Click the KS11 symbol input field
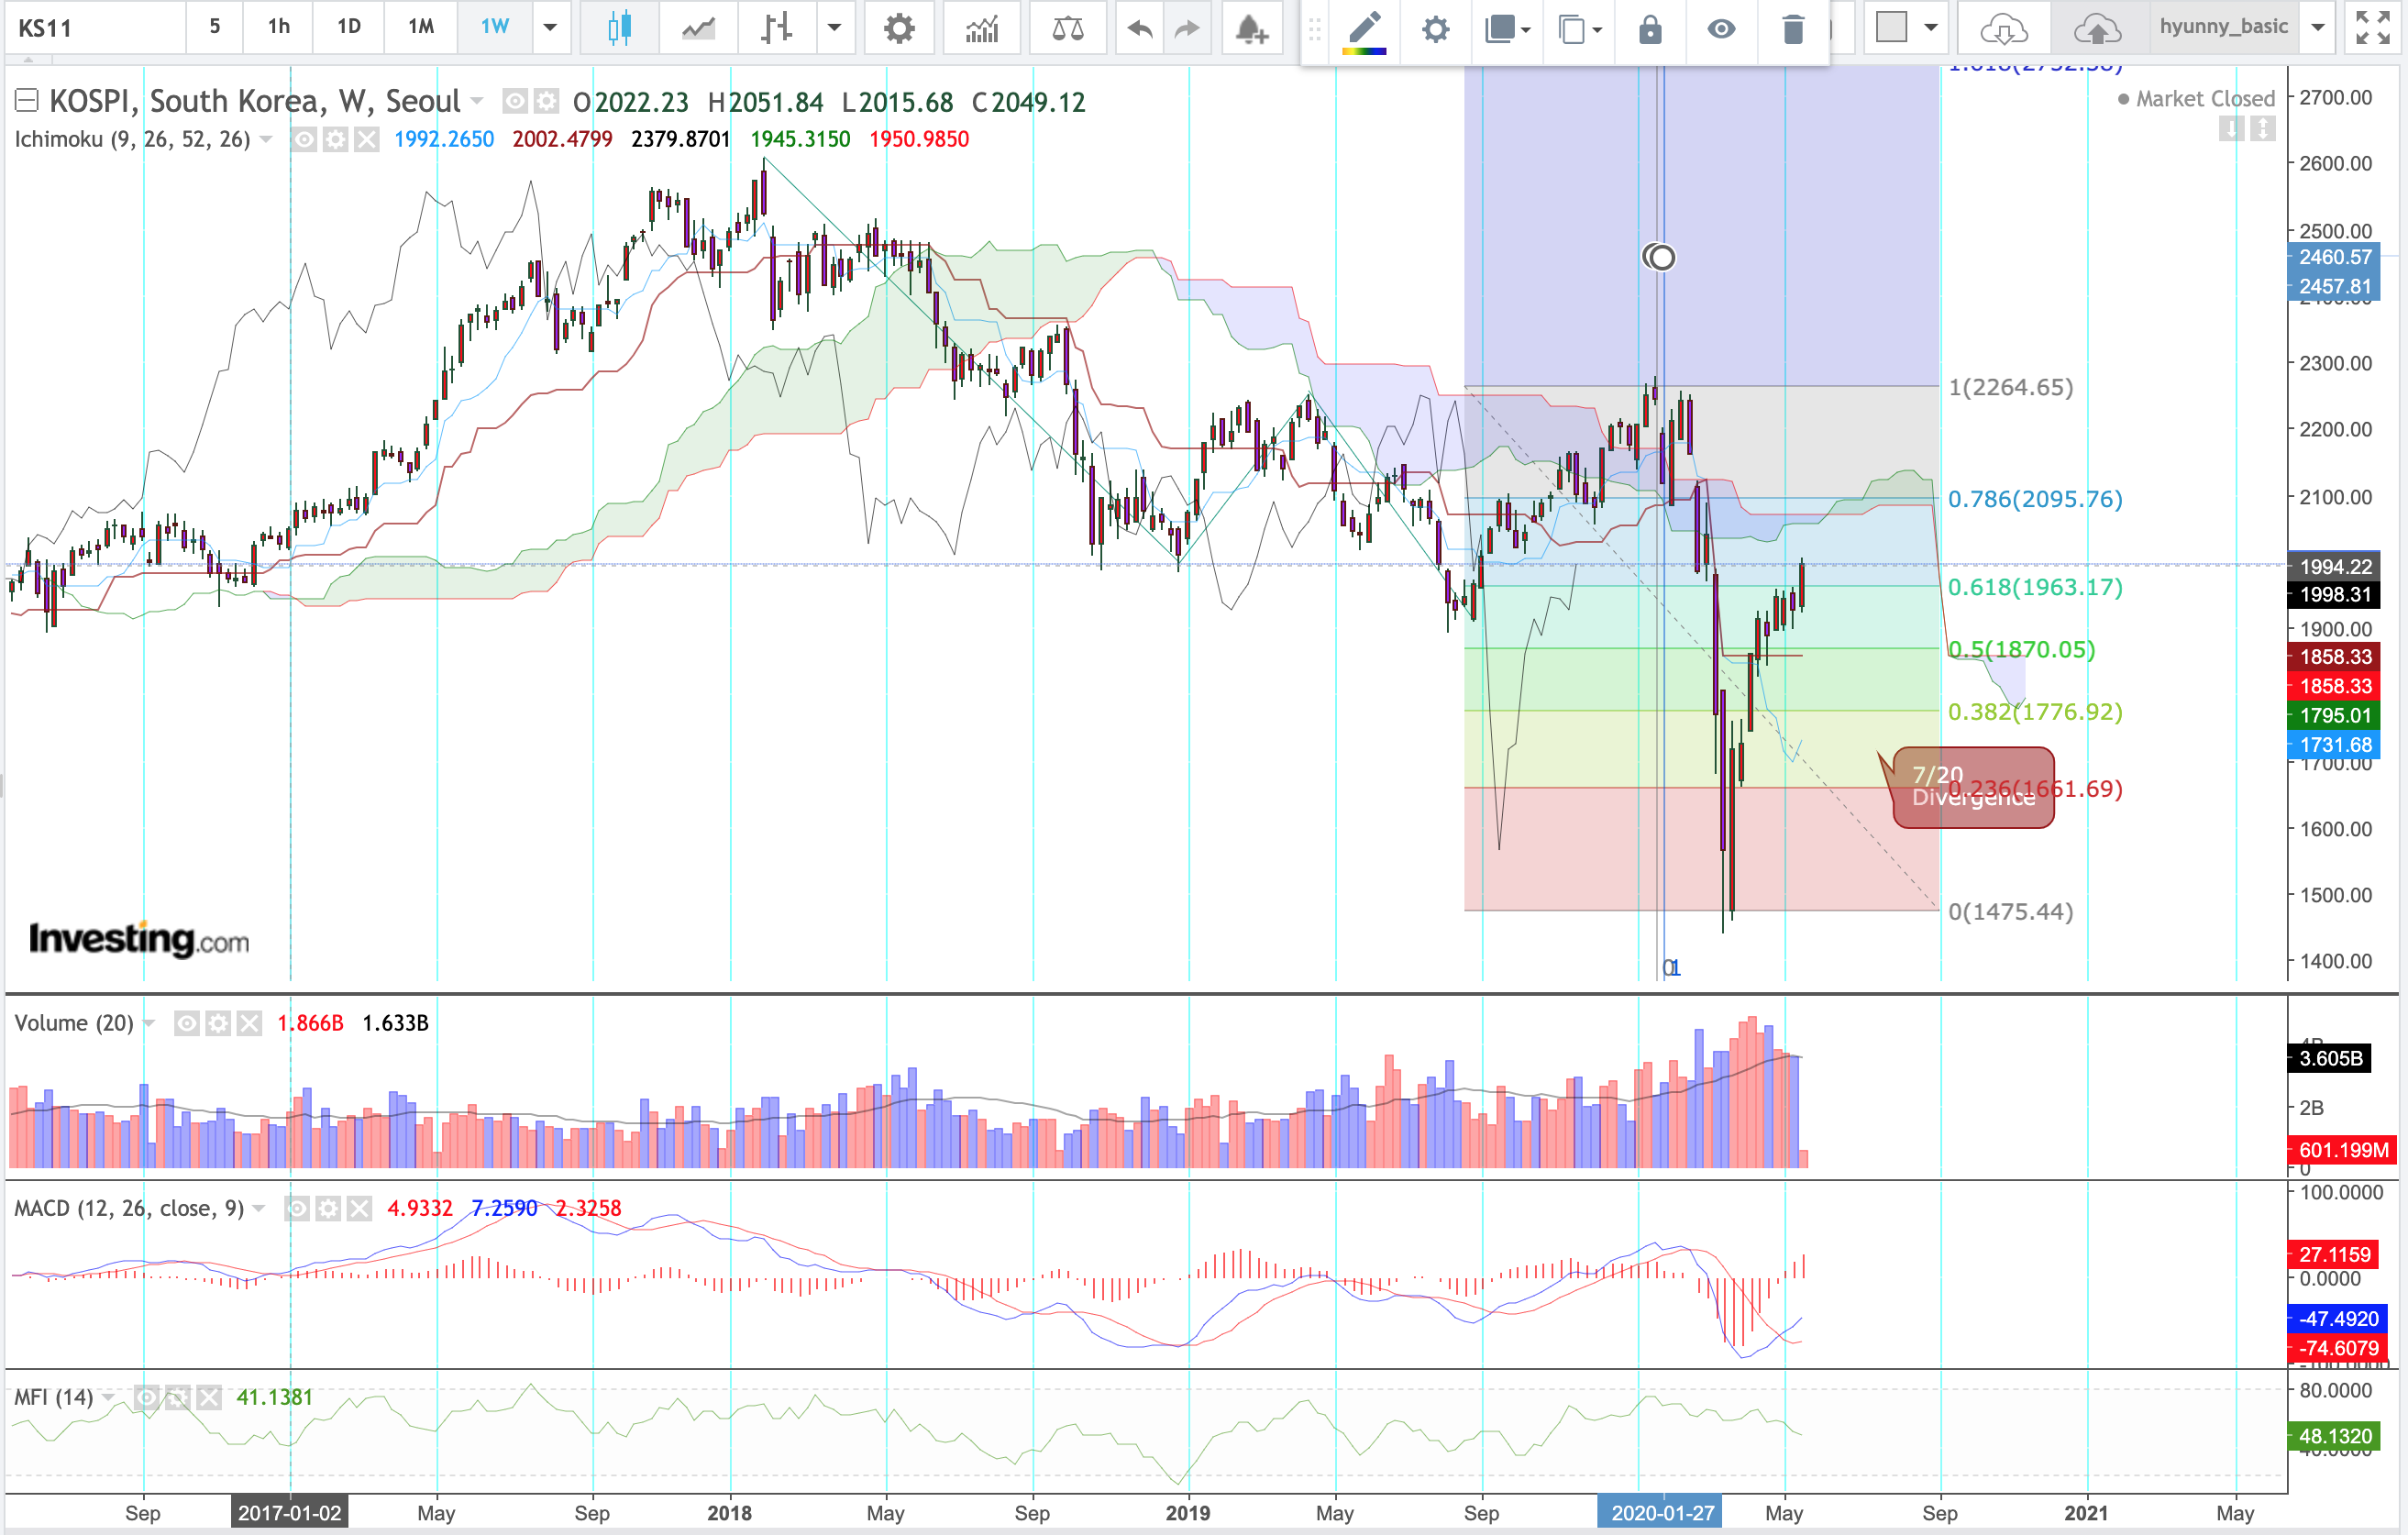This screenshot has width=2408, height=1535. click(x=95, y=27)
